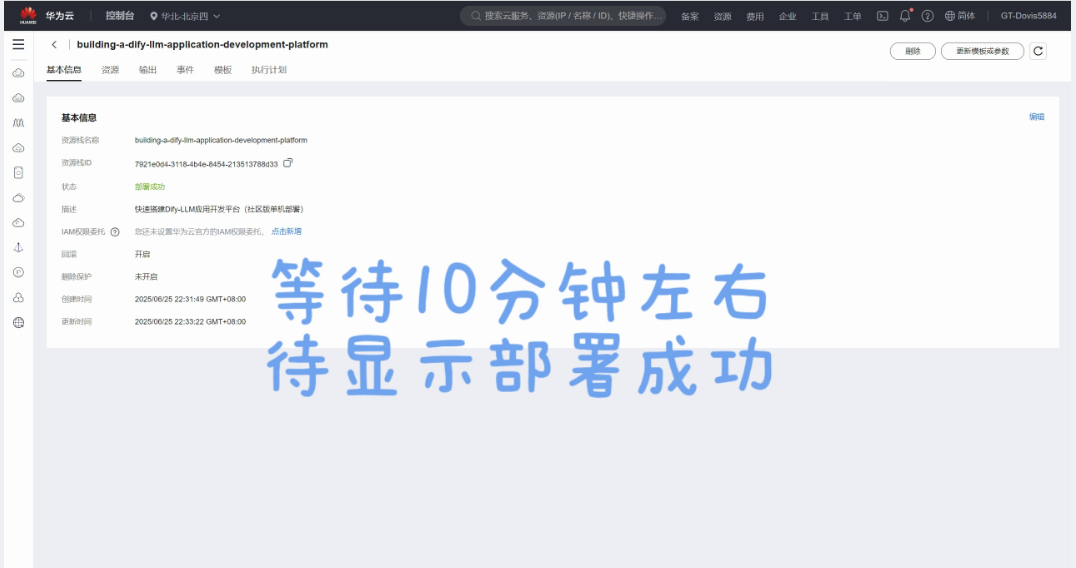
Task: Expand the 华北-北京四 region dropdown
Action: pos(185,16)
